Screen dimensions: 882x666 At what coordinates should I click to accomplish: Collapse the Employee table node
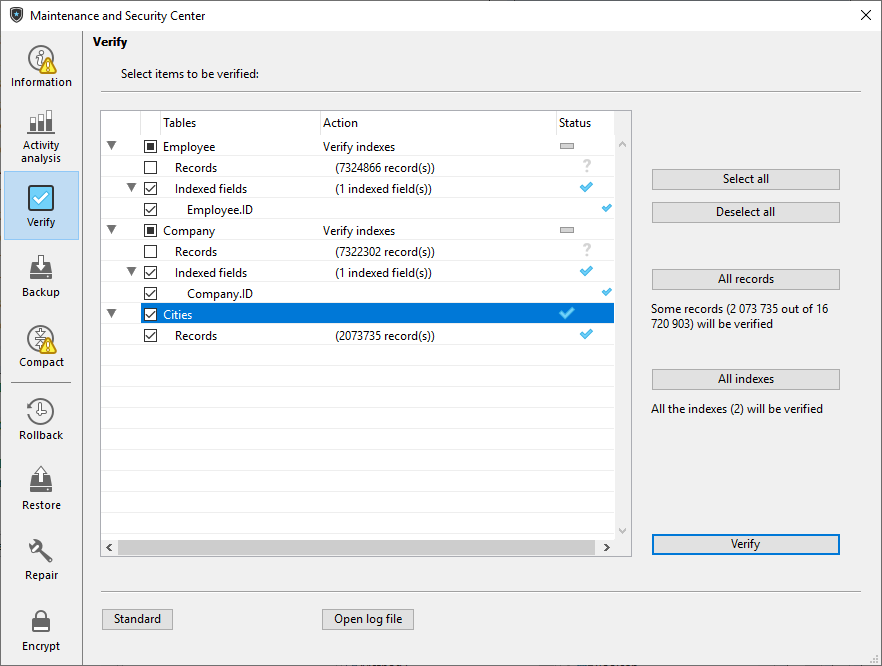pos(111,147)
